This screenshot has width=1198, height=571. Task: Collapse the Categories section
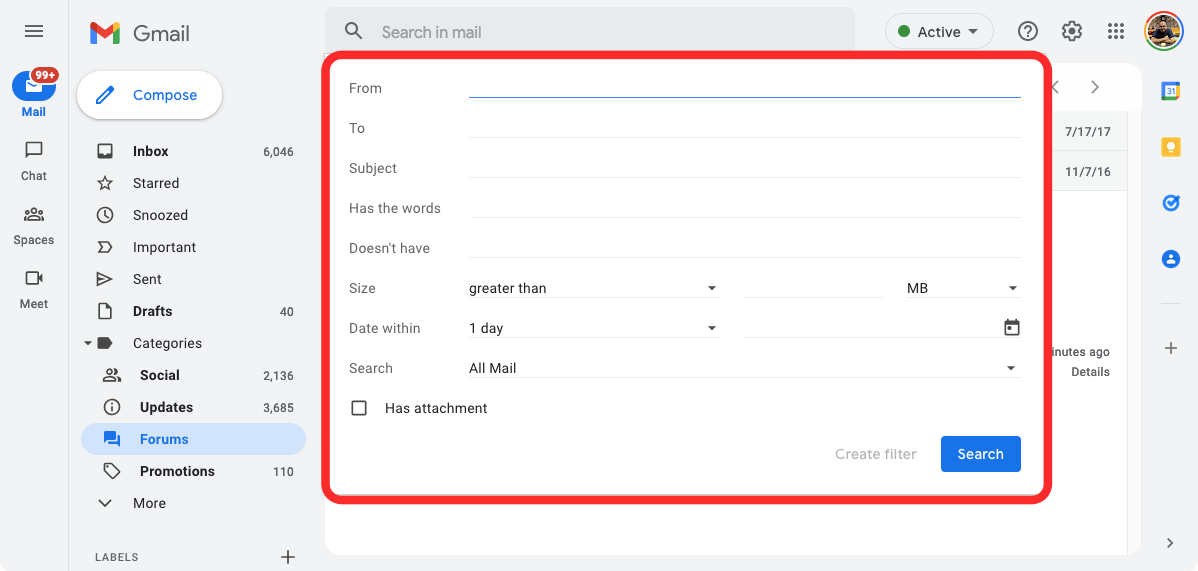coord(88,343)
